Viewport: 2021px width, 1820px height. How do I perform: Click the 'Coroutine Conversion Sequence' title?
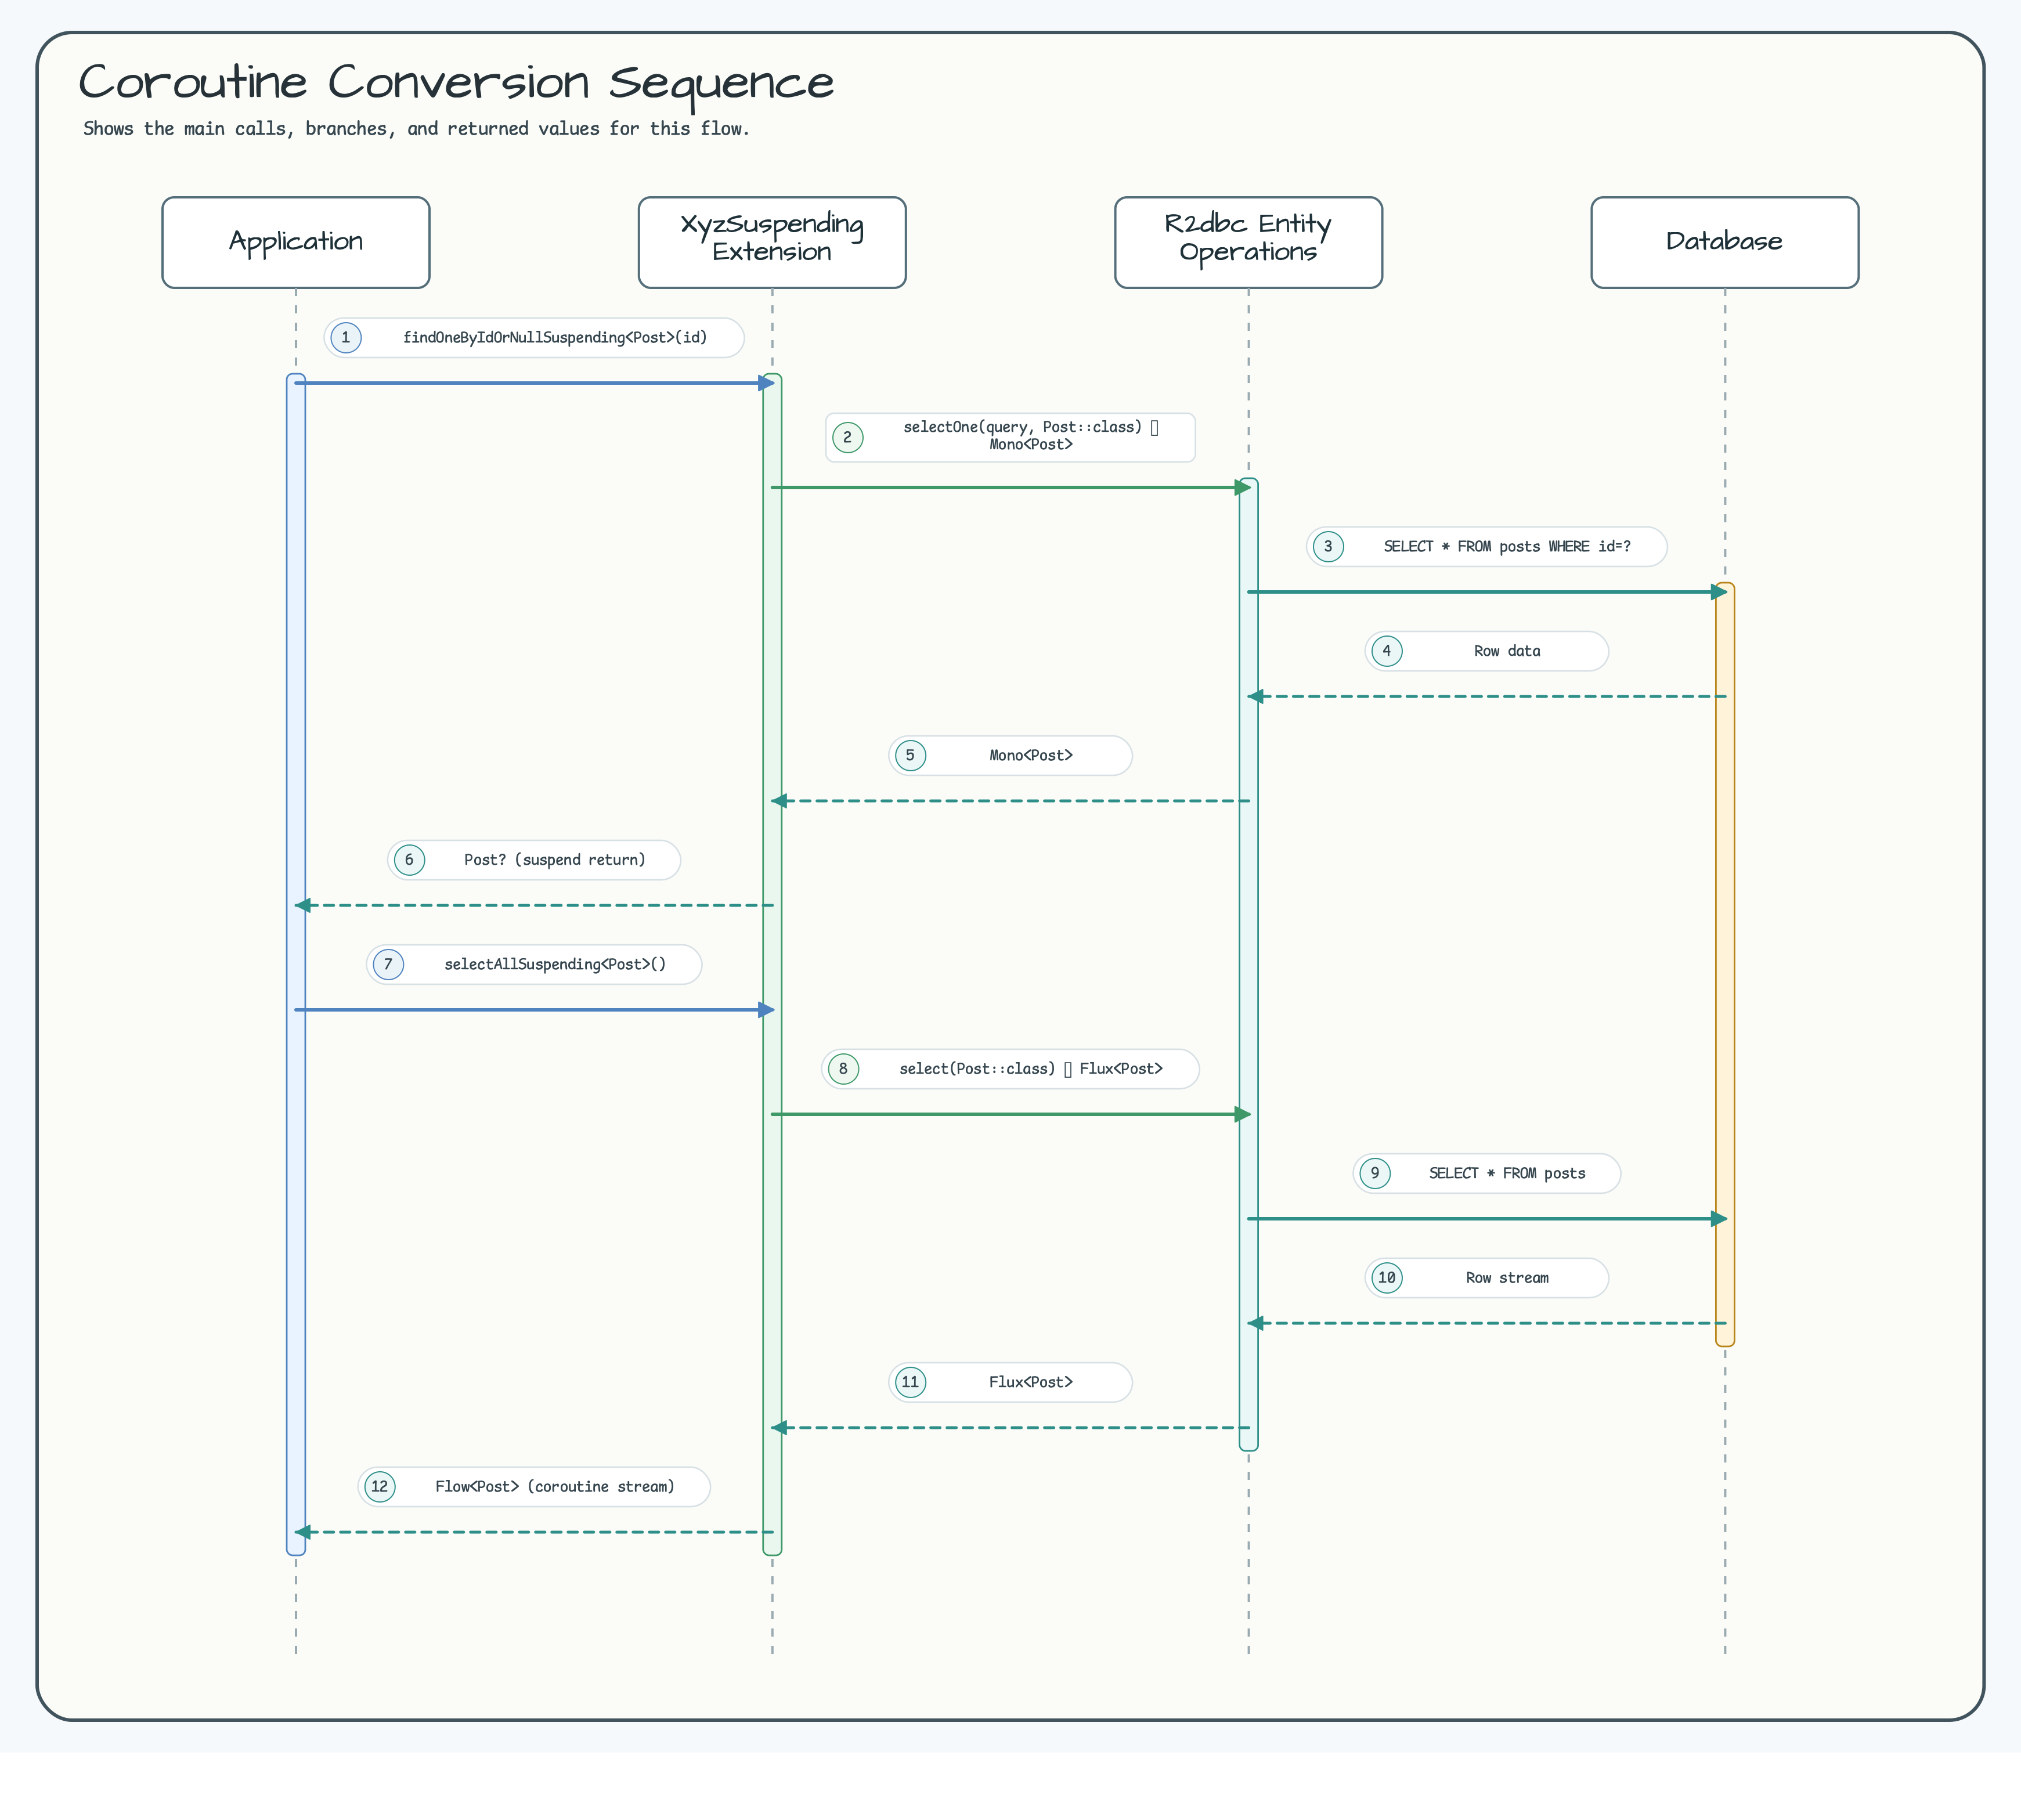pos(456,83)
